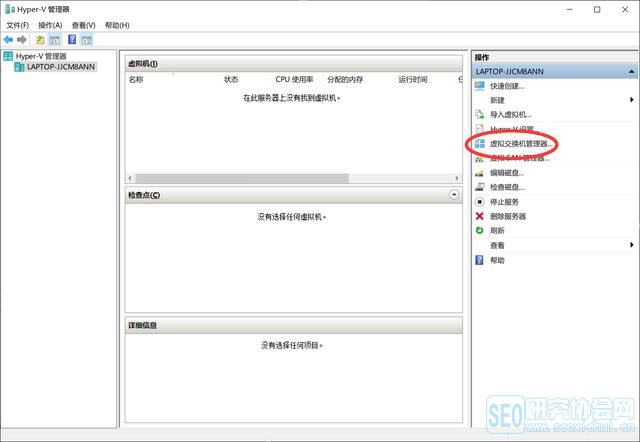Click the 快速创建 monitor icon
This screenshot has width=640, height=442.
[480, 86]
